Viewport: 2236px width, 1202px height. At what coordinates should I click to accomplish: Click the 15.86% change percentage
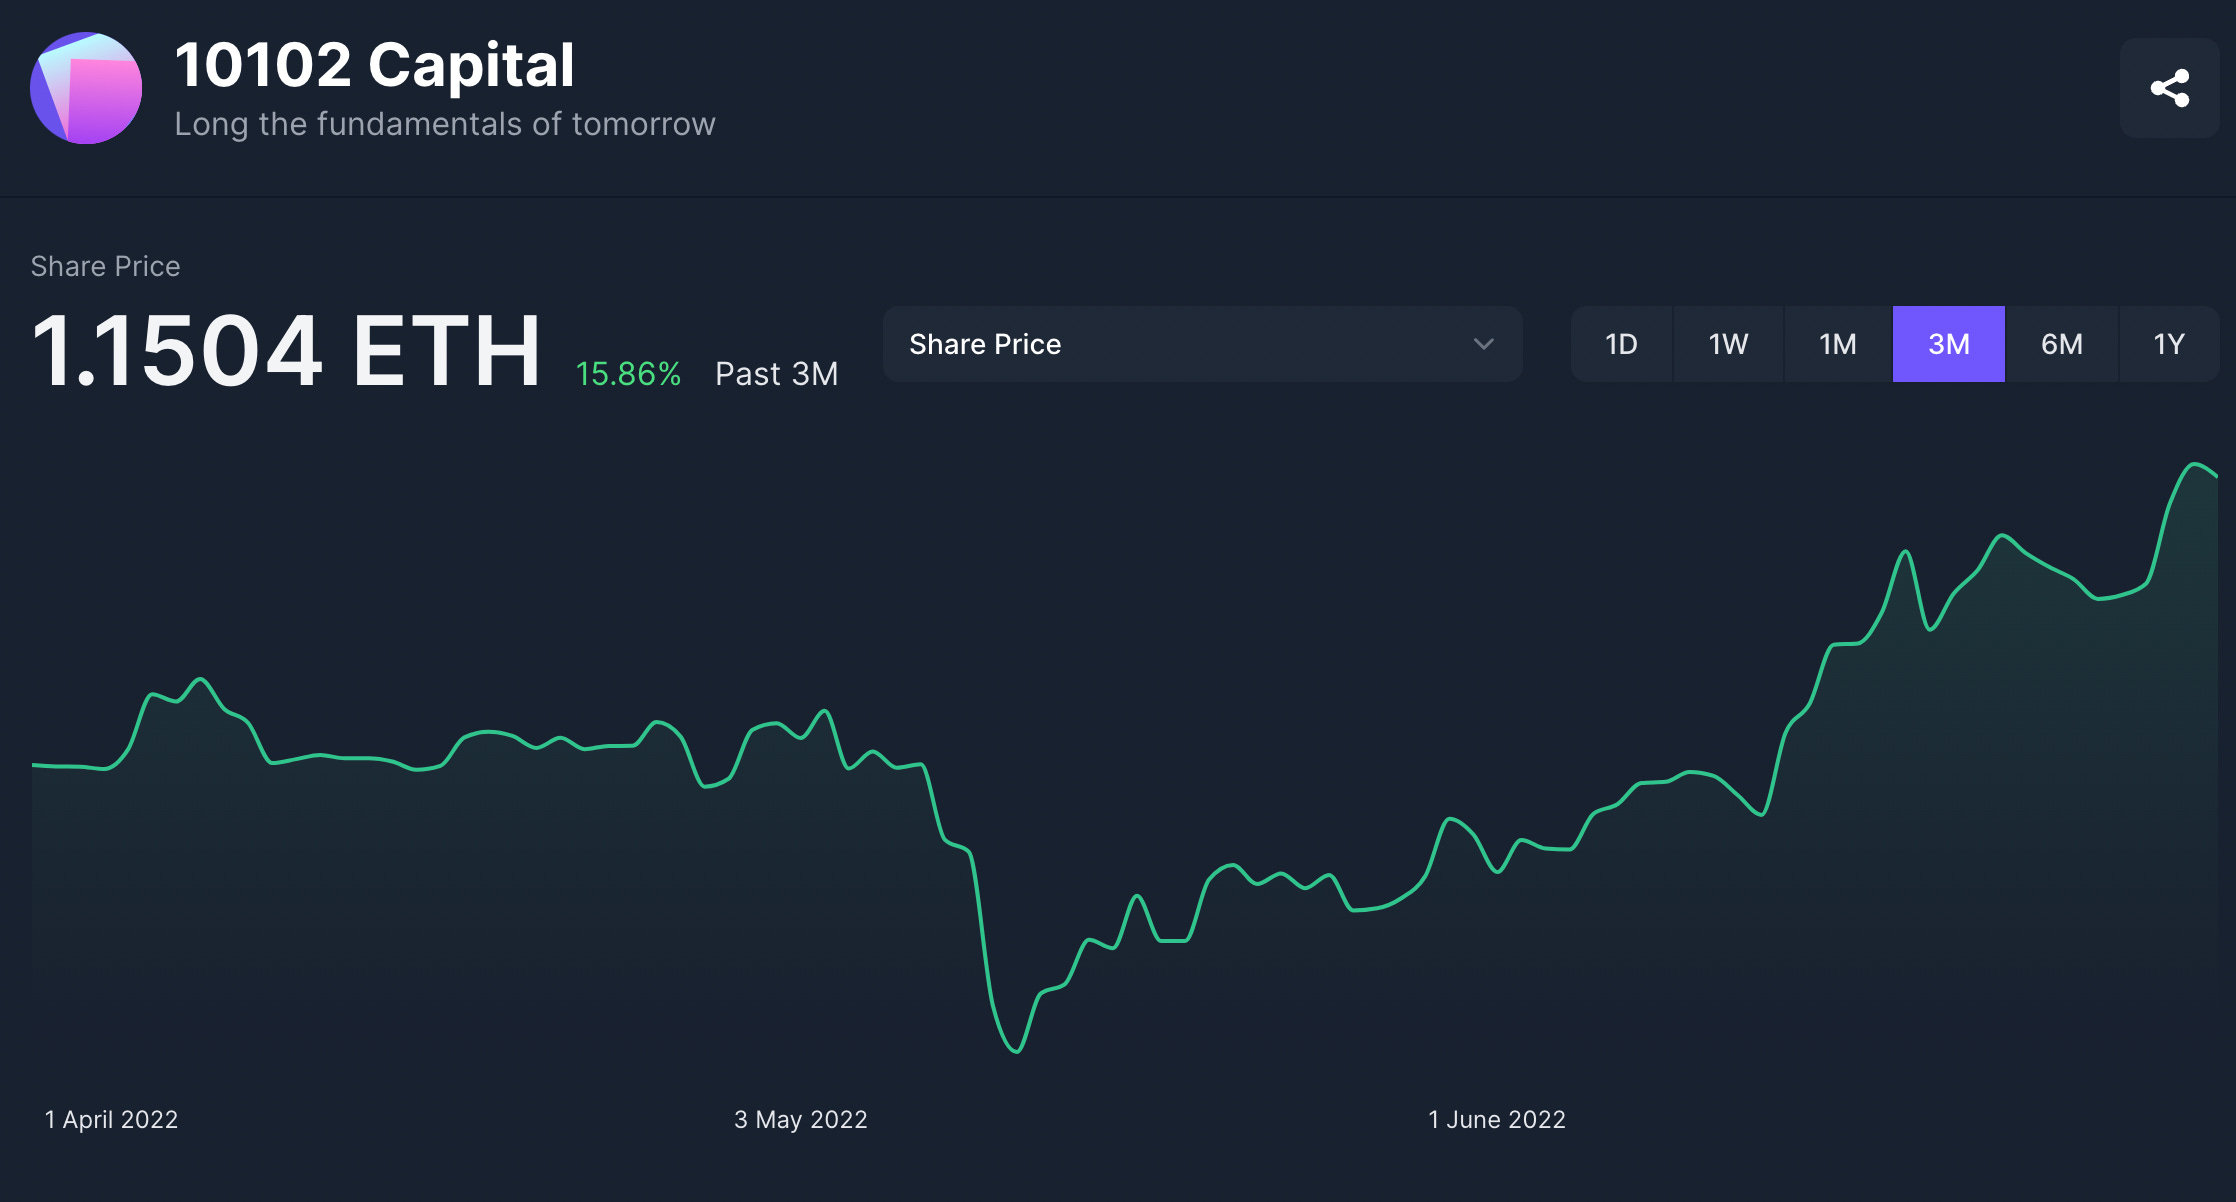628,374
